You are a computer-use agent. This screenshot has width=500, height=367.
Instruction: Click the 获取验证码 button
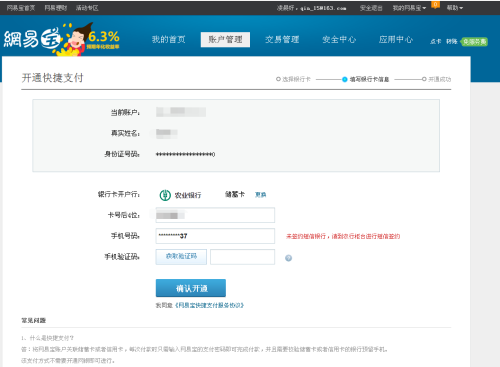pyautogui.click(x=181, y=257)
